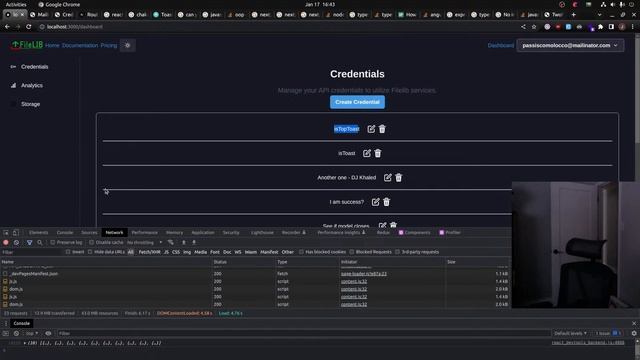Viewport: 640px width, 360px height.
Task: Check 3rd-party requests checkbox
Action: click(398, 252)
